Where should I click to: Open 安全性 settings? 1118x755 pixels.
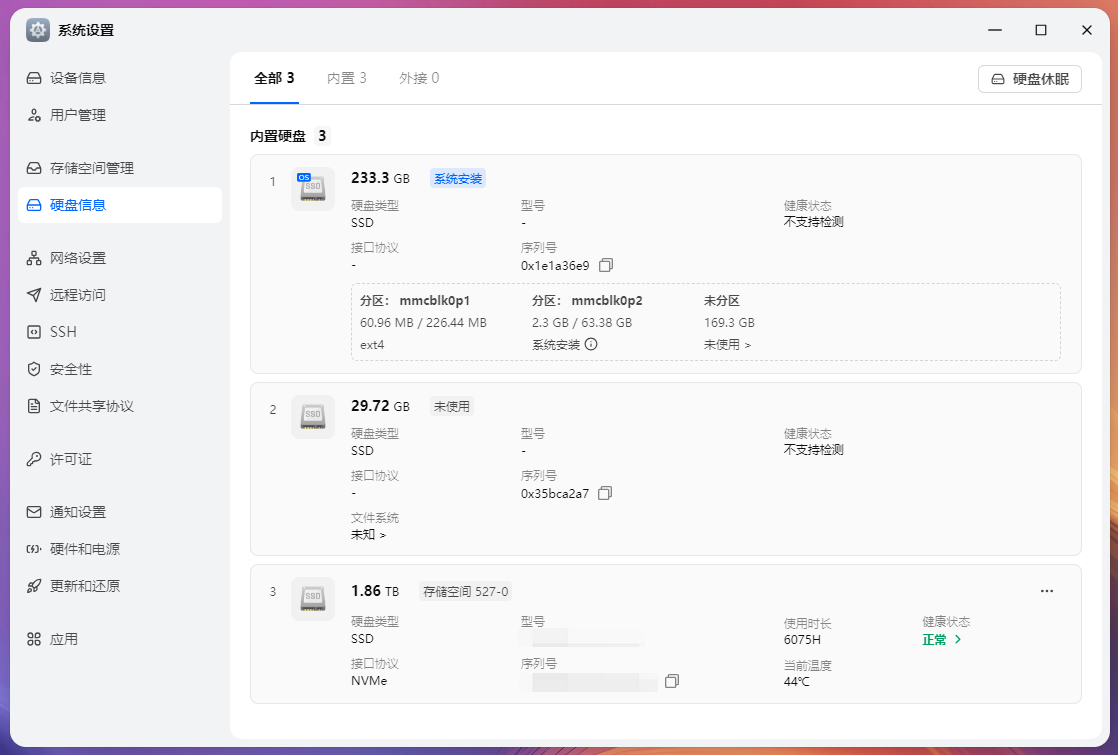pyautogui.click(x=120, y=369)
